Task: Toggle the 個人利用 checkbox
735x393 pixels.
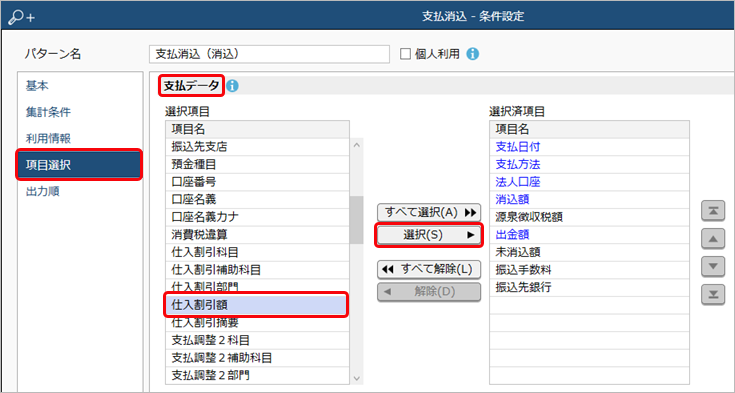Action: [405, 54]
